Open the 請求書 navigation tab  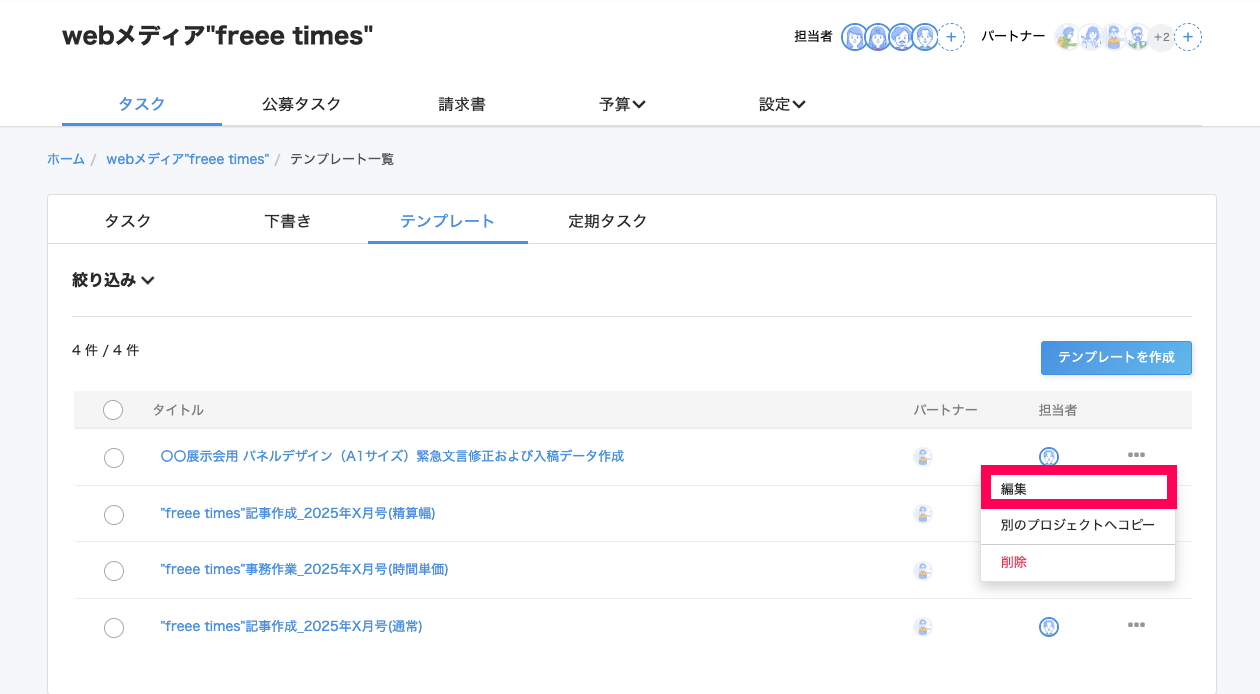(x=462, y=104)
